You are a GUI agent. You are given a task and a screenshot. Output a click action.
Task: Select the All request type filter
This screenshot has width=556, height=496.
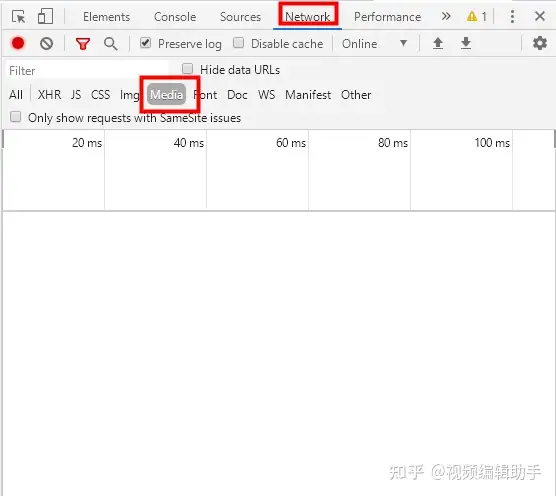tap(16, 95)
